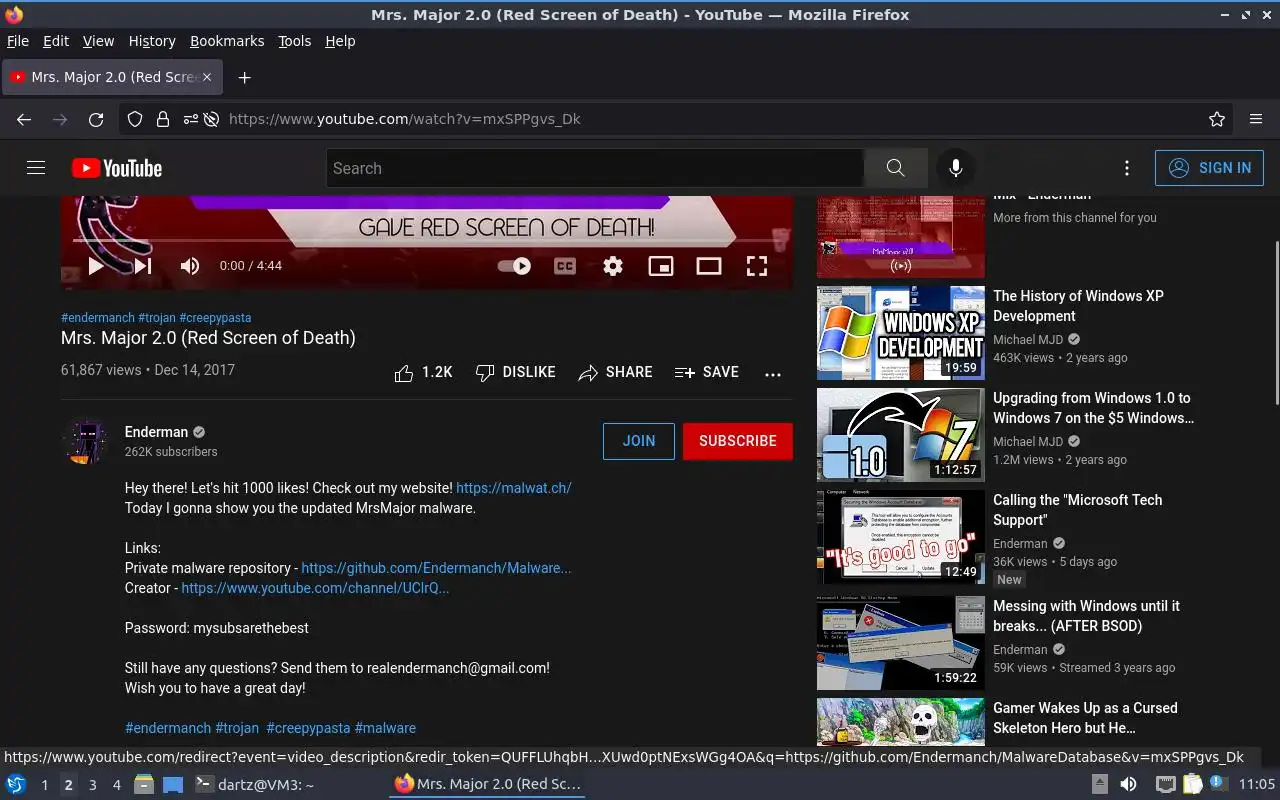Click #malware hashtag in description

point(385,728)
